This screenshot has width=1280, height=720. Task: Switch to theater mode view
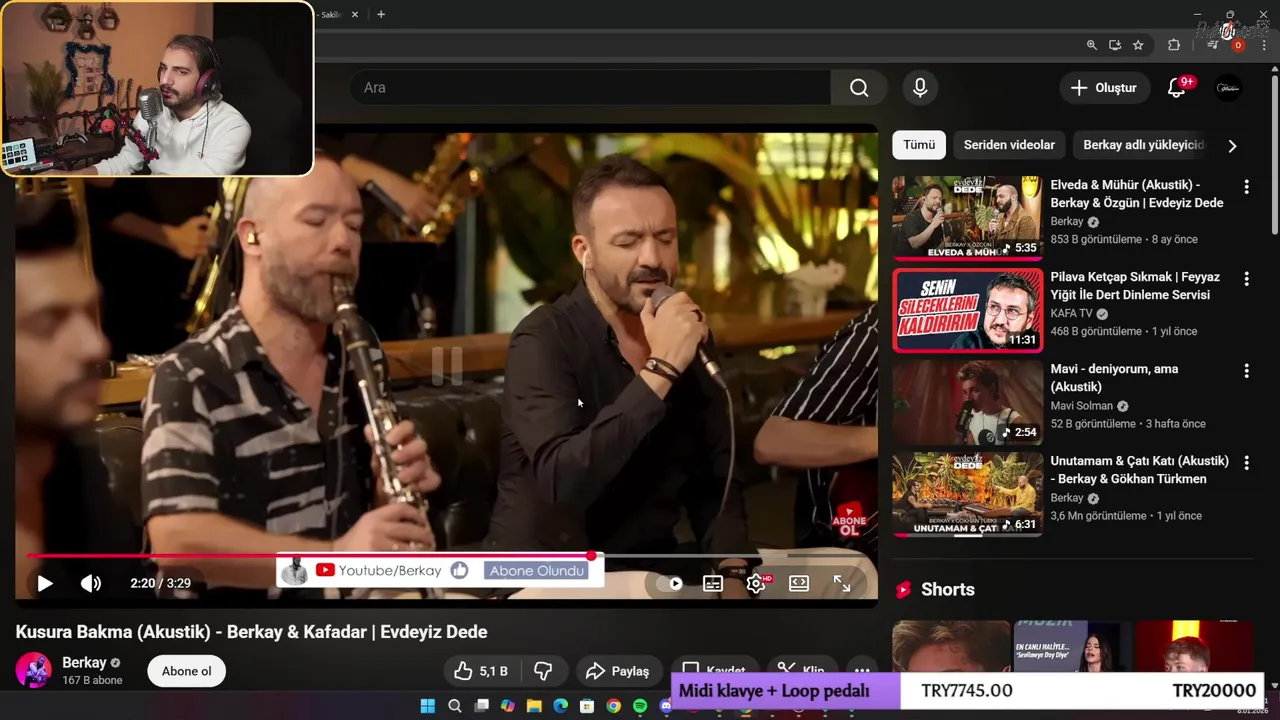[799, 584]
